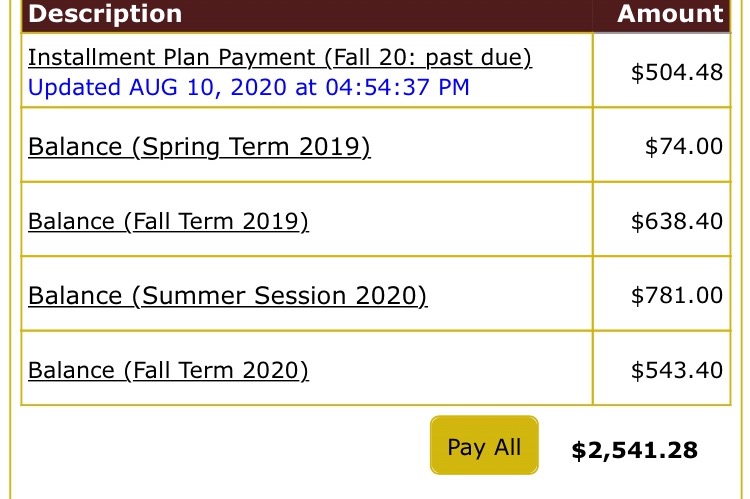Image resolution: width=750 pixels, height=499 pixels.
Task: Open the Installment Plan Payment link
Action: pyautogui.click(x=200, y=57)
